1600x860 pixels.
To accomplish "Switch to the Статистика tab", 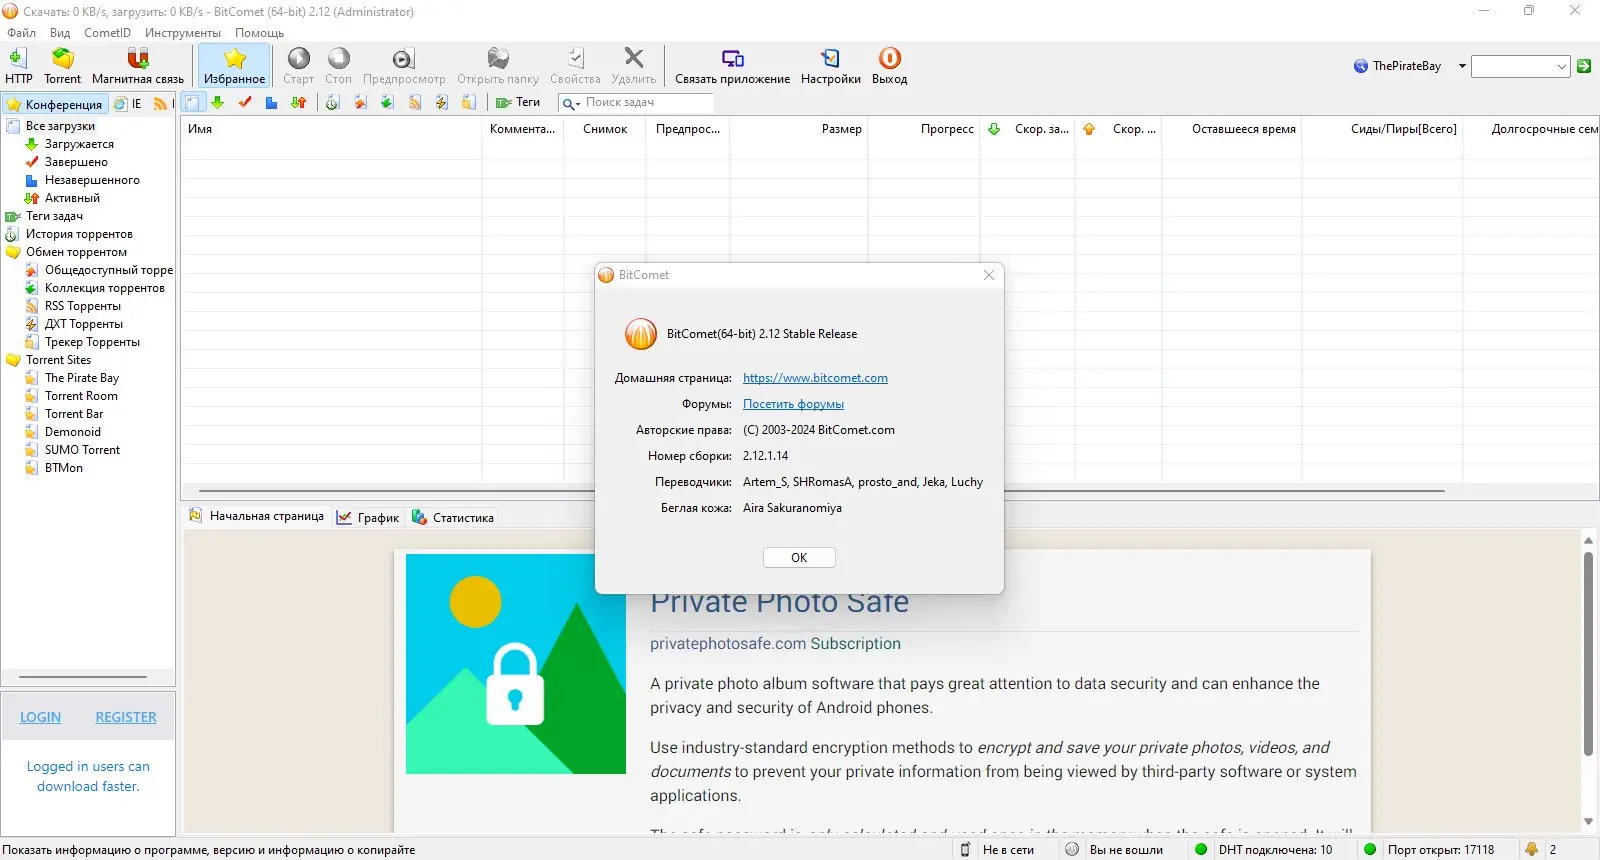I will (x=453, y=517).
